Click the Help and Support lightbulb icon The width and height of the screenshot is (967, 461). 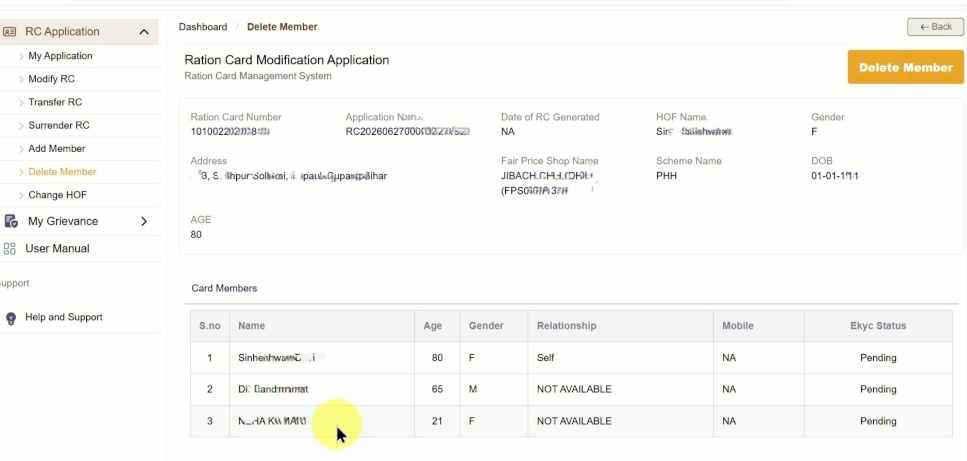pyautogui.click(x=10, y=318)
